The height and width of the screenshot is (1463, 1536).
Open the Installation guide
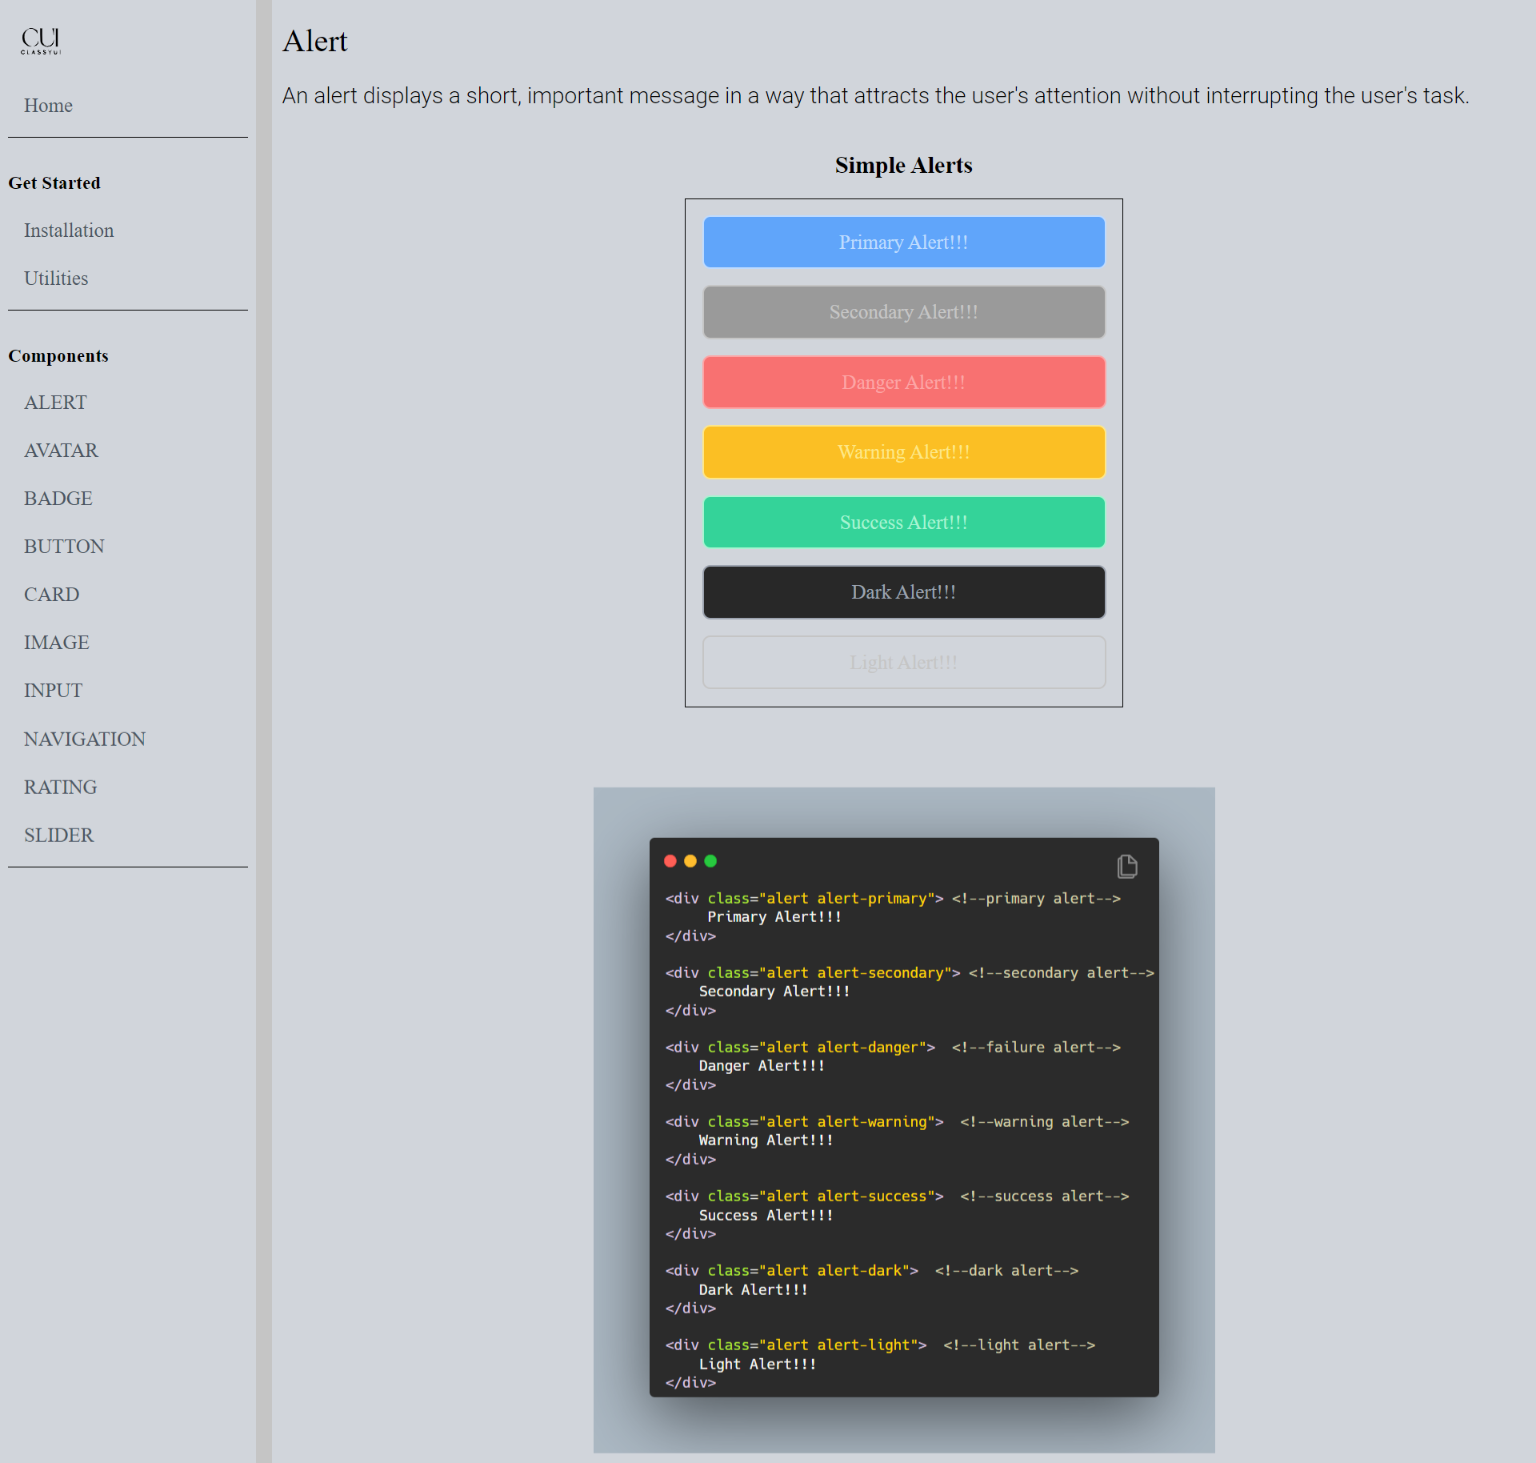(68, 230)
